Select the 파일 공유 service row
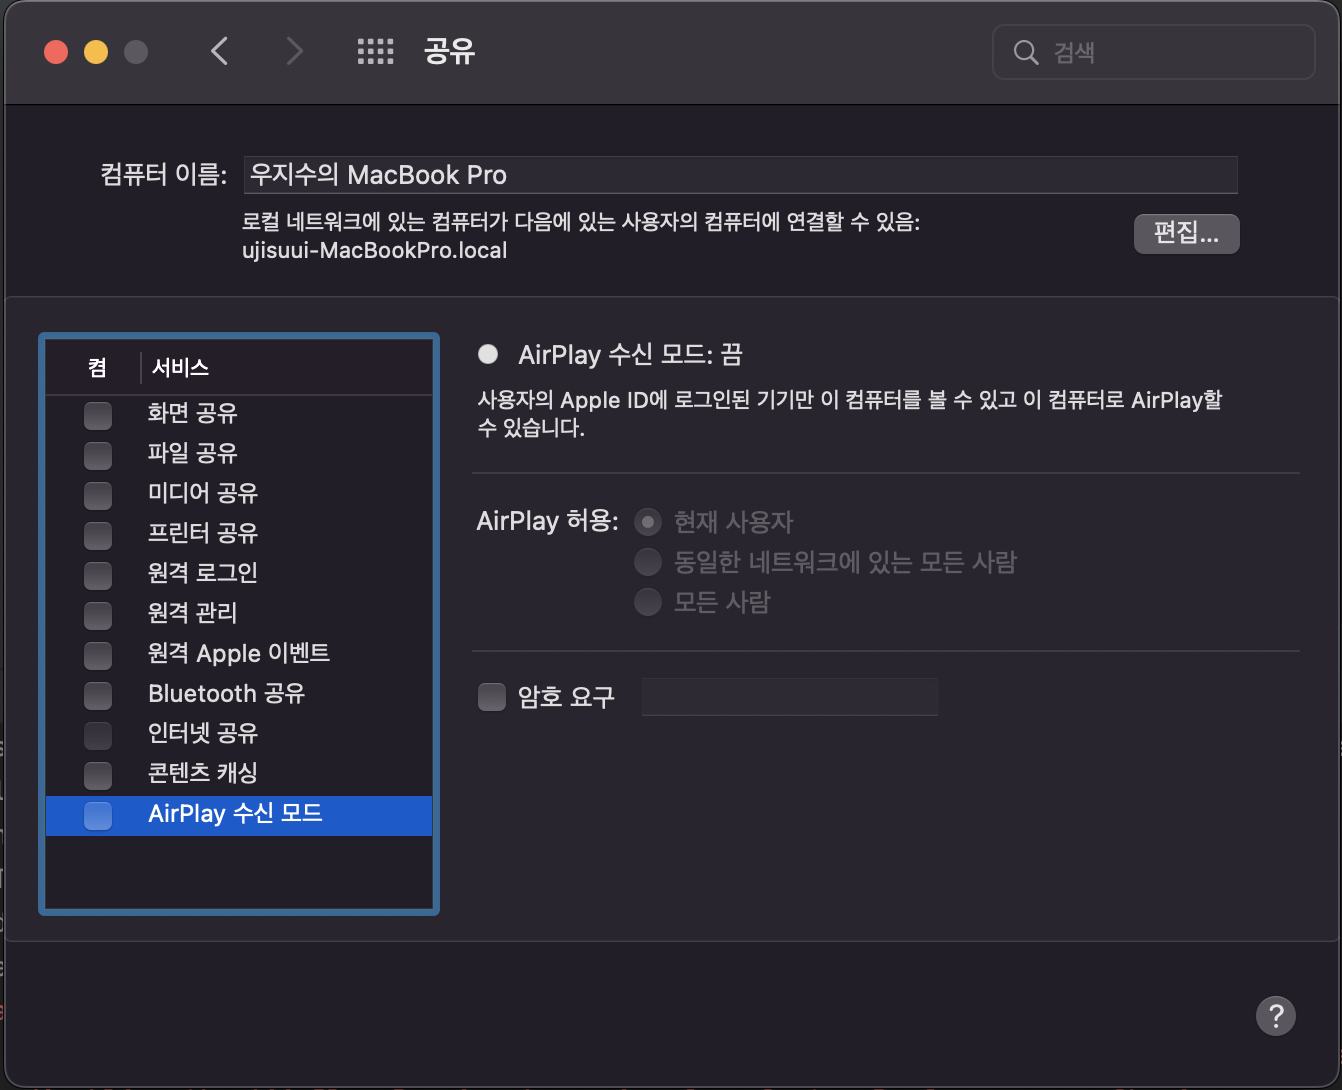1342x1090 pixels. click(x=239, y=454)
